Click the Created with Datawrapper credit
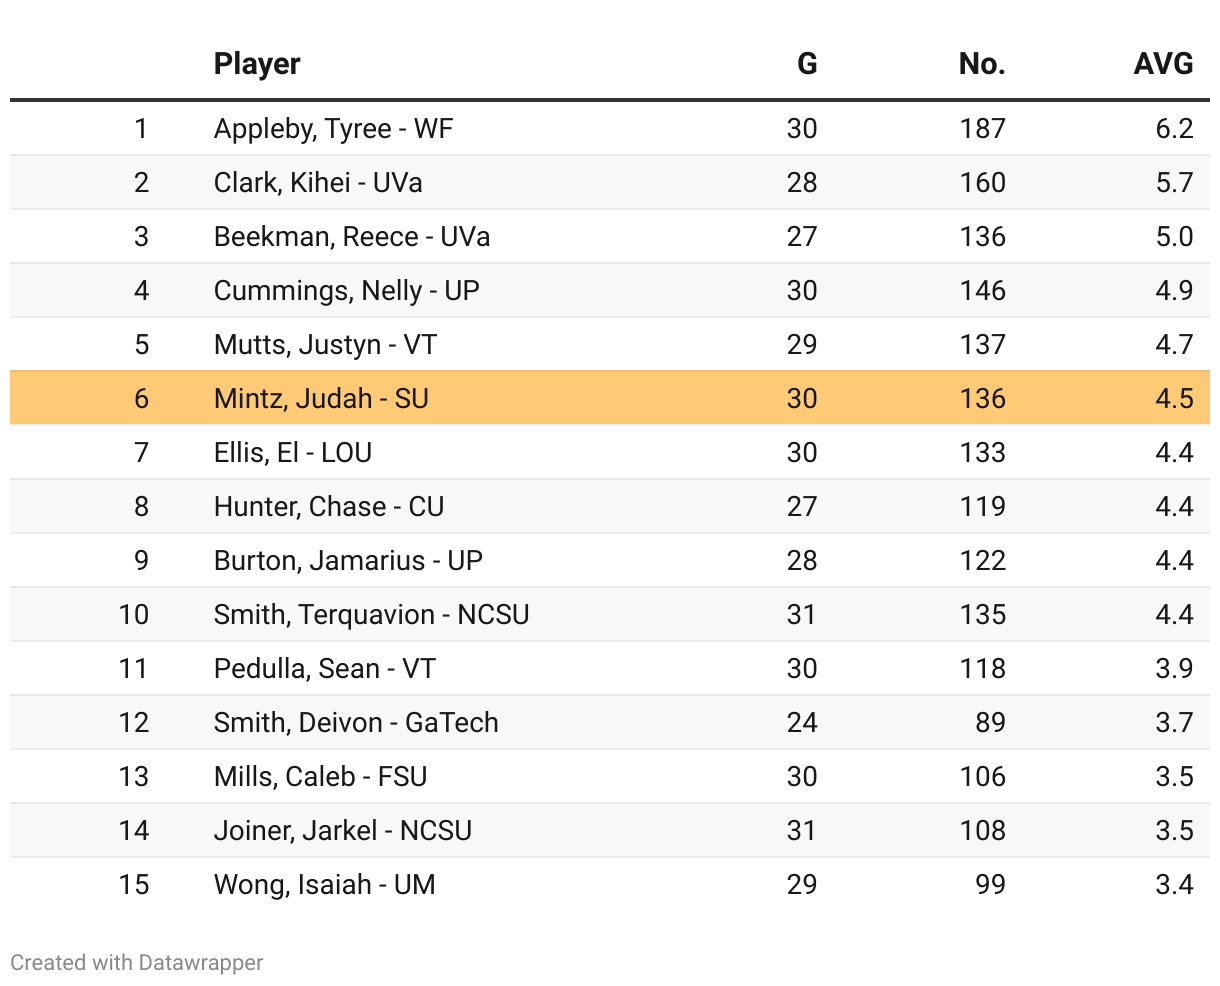 point(137,963)
